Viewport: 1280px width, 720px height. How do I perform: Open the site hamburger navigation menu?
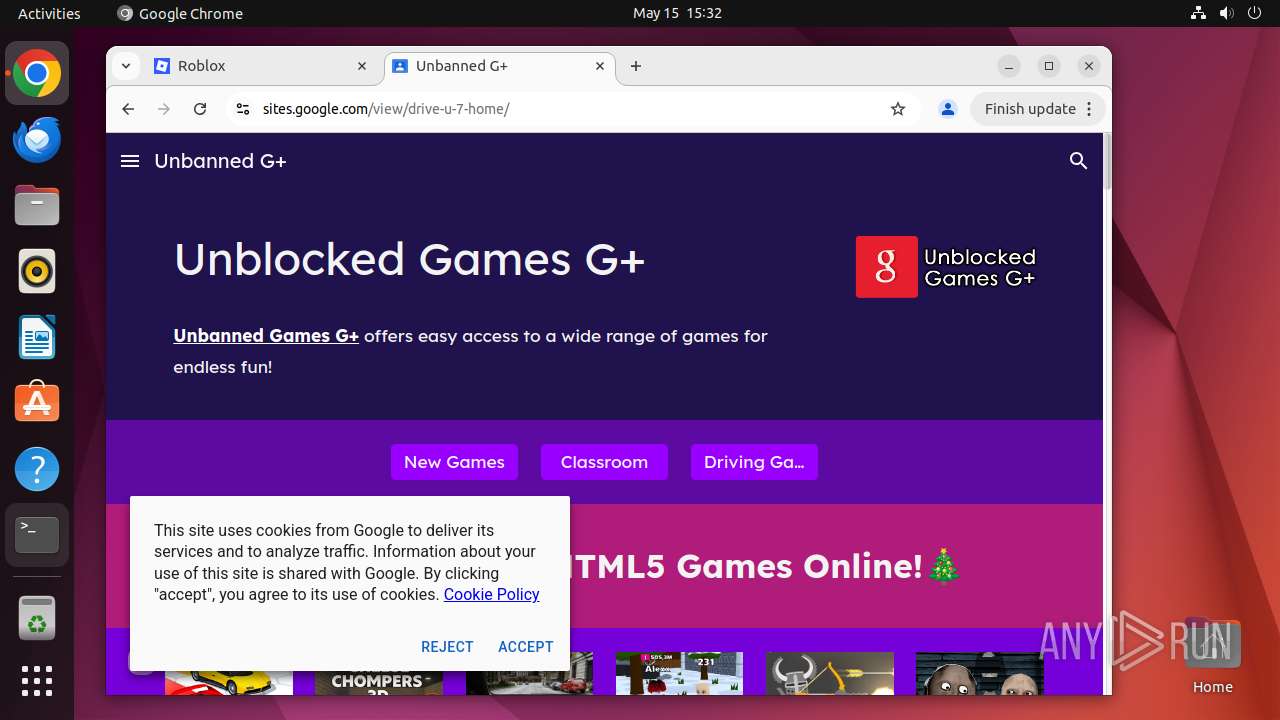click(x=130, y=161)
